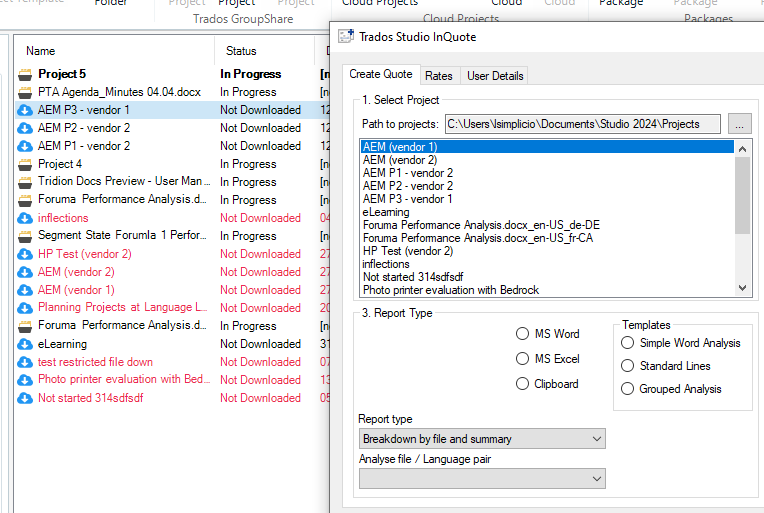Switch to the Create Quote tab

[381, 75]
